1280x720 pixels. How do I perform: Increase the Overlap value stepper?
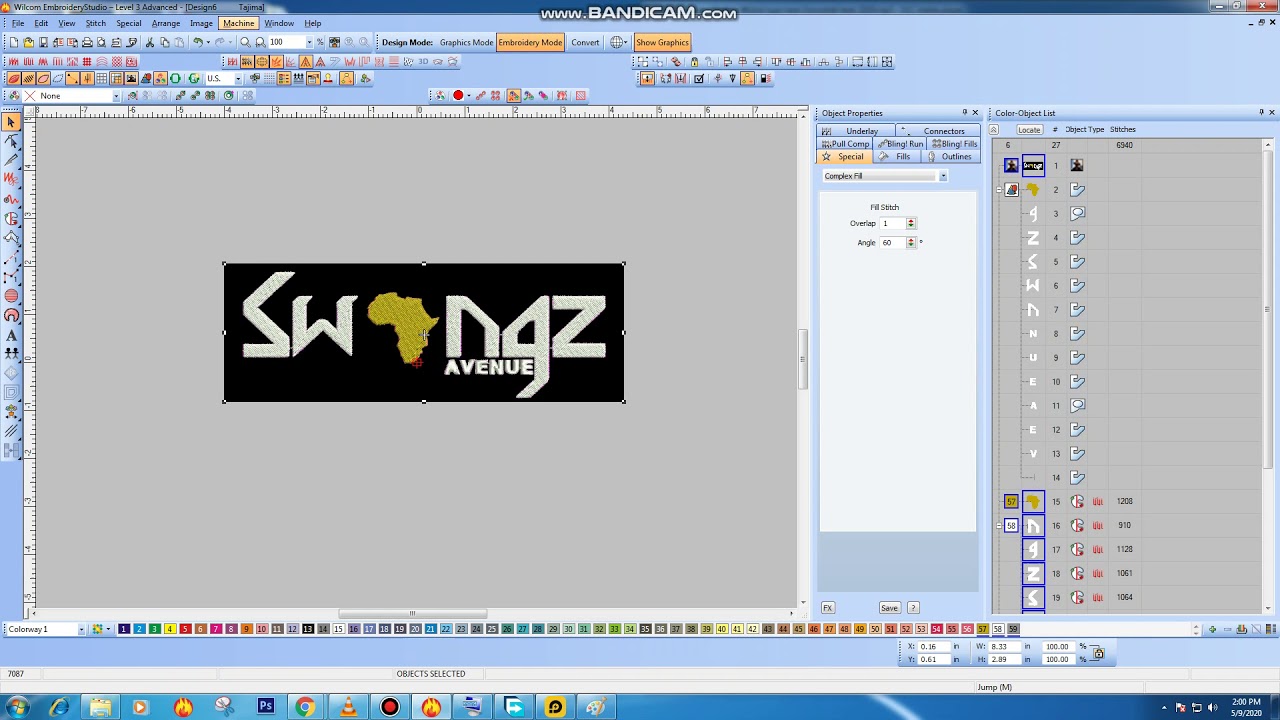pos(910,221)
